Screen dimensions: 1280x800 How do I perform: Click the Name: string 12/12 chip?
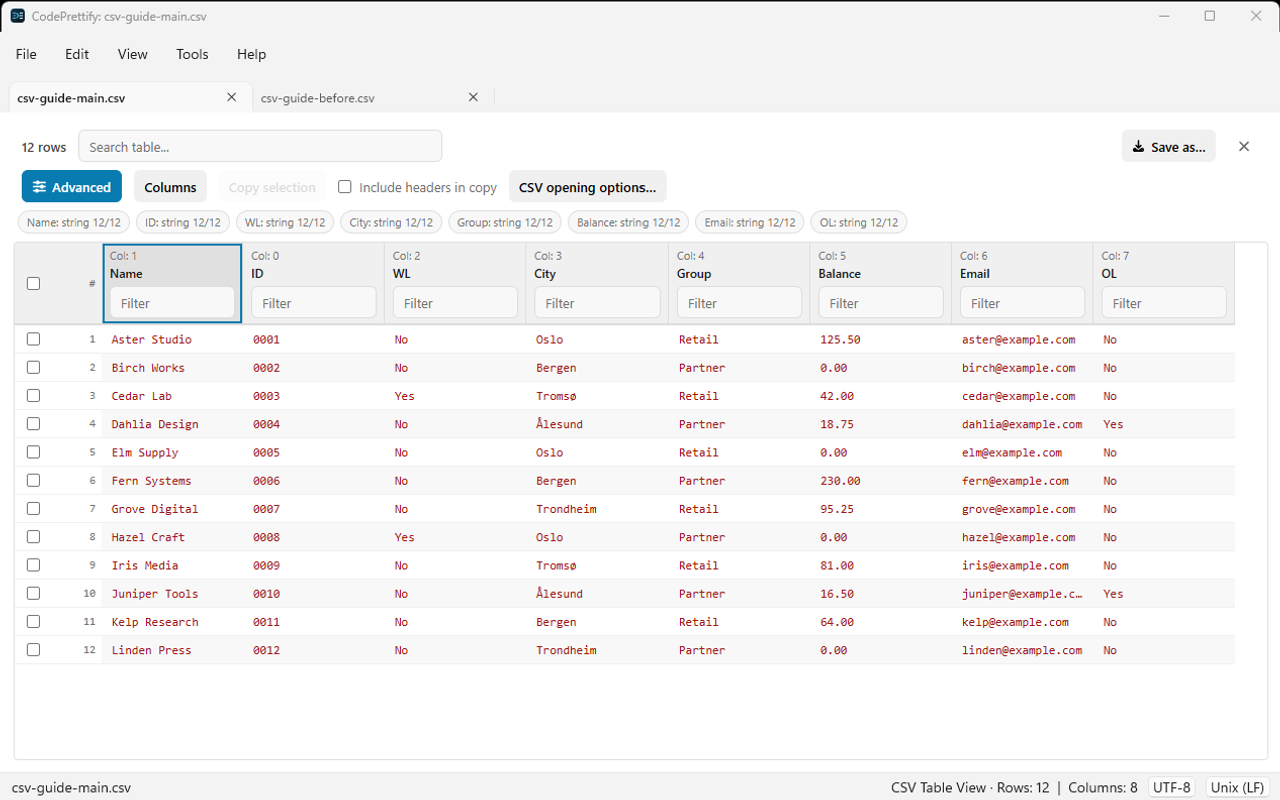point(74,222)
